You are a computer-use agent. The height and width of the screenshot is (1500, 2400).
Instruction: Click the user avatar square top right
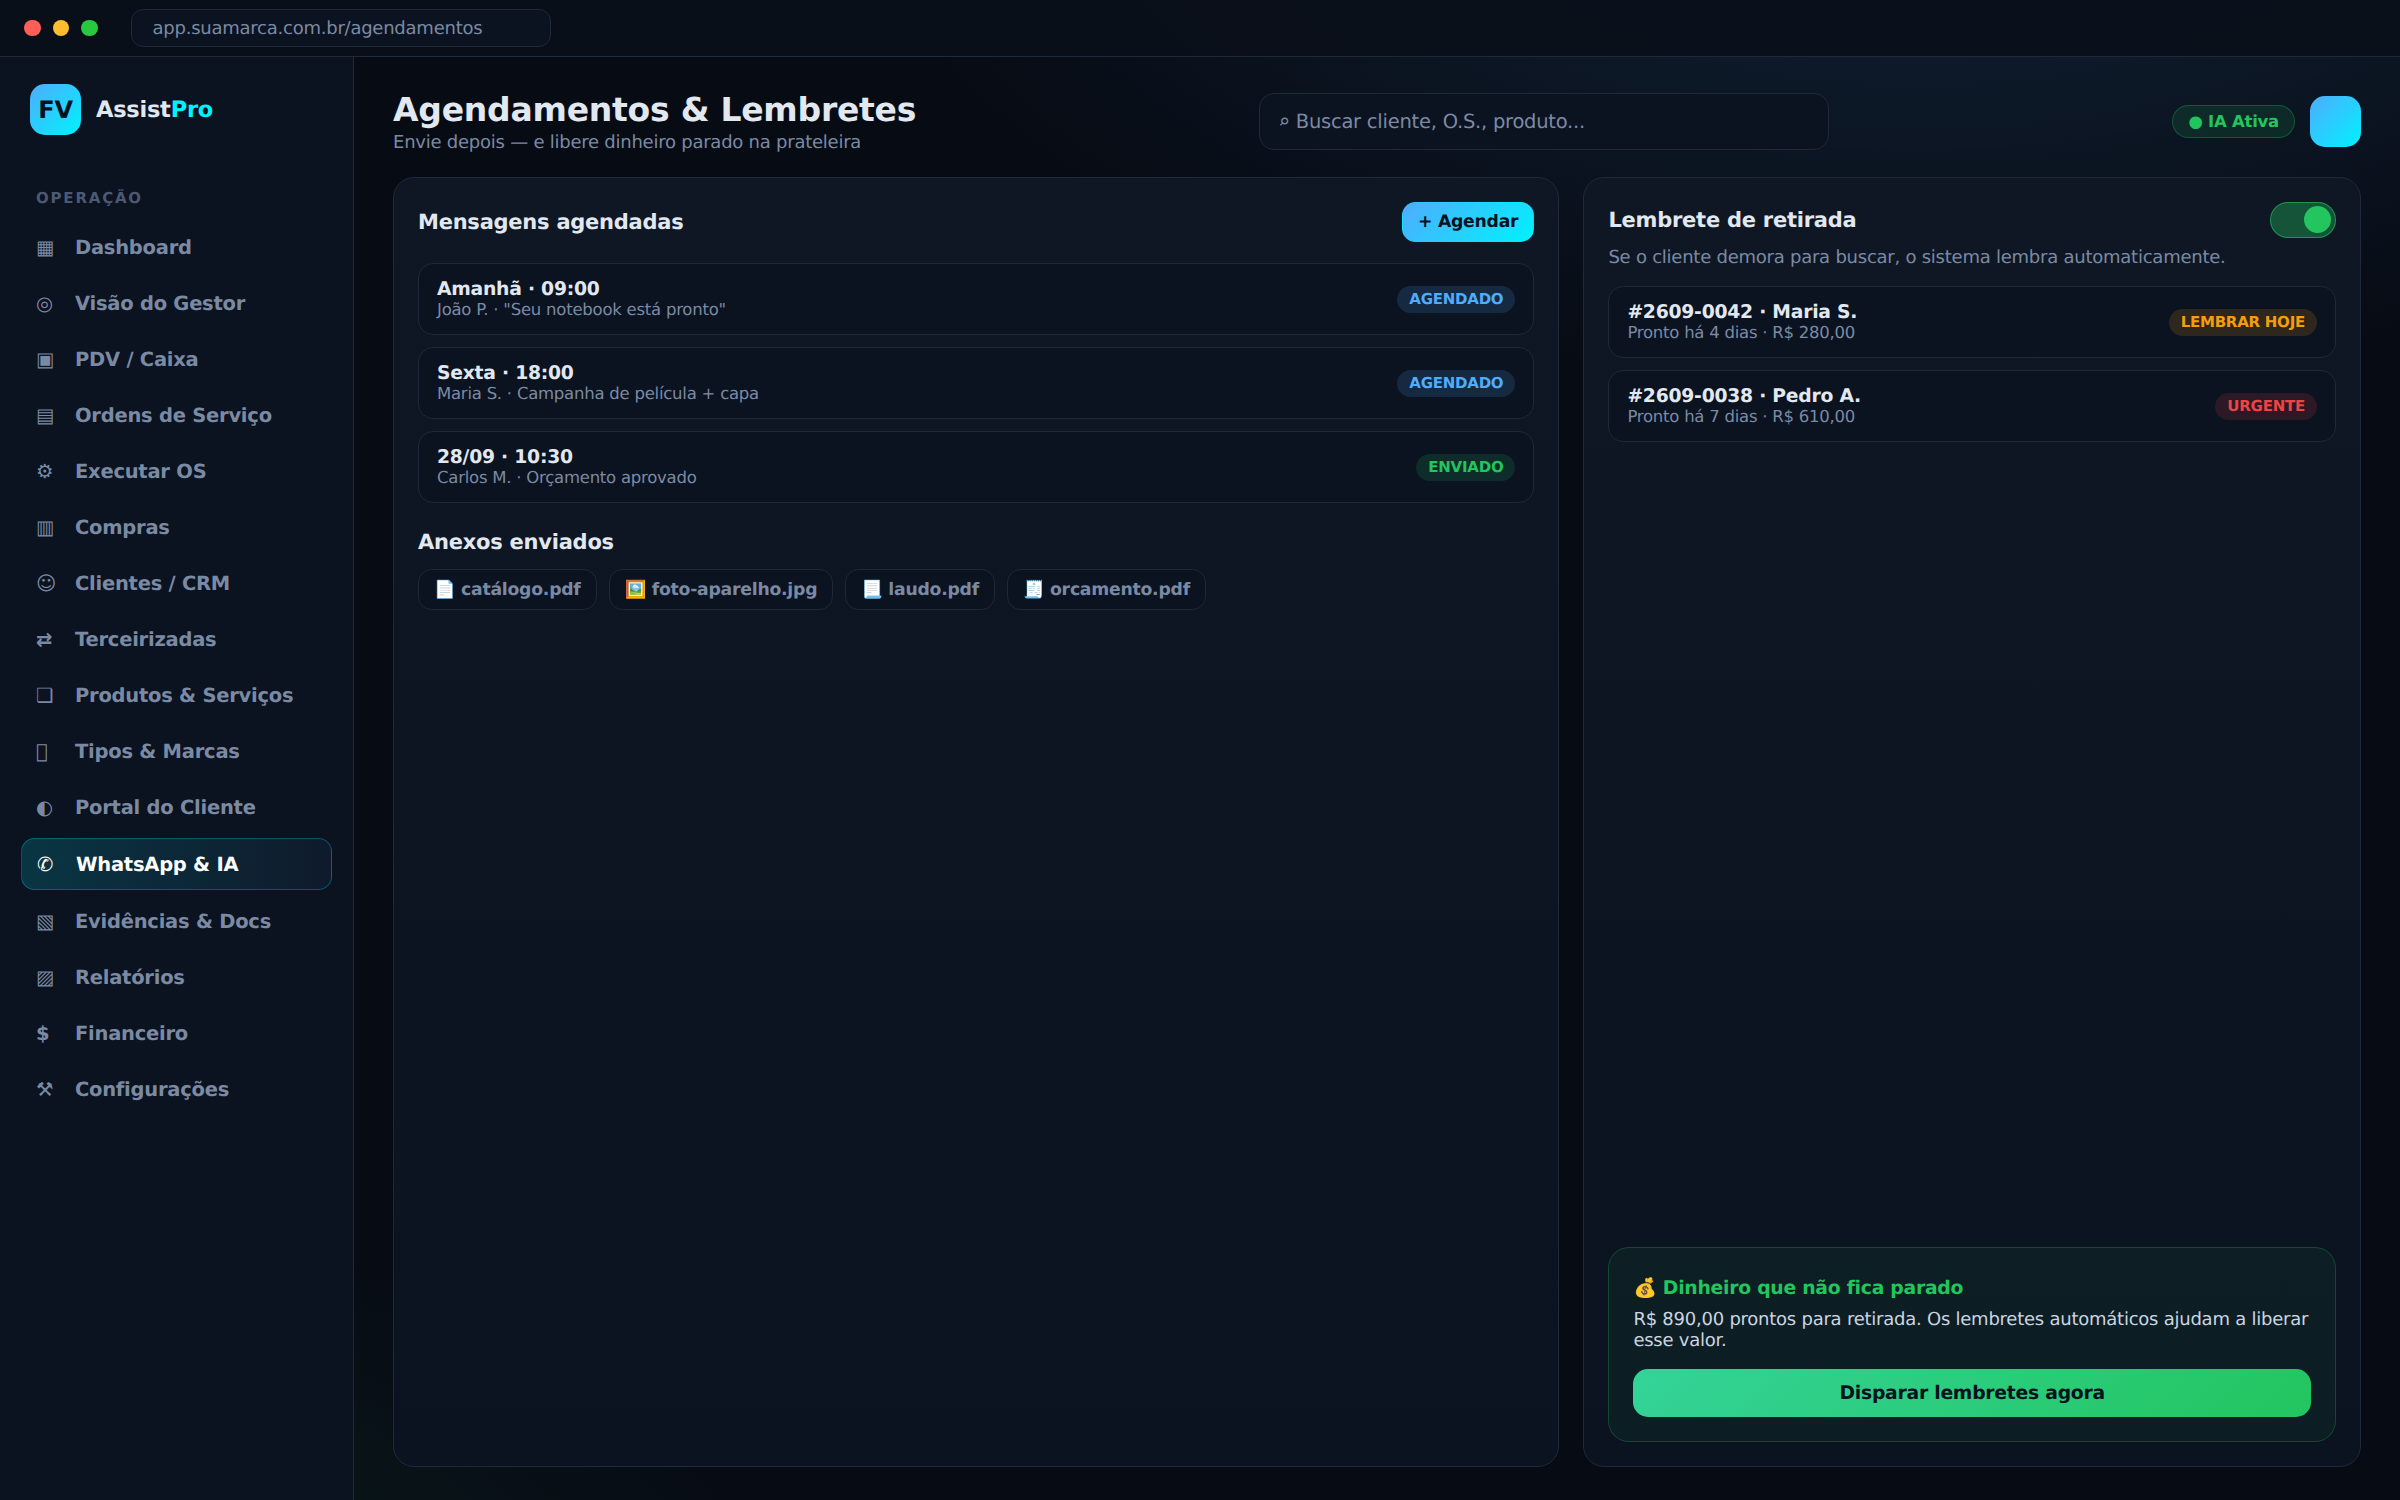pos(2335,121)
